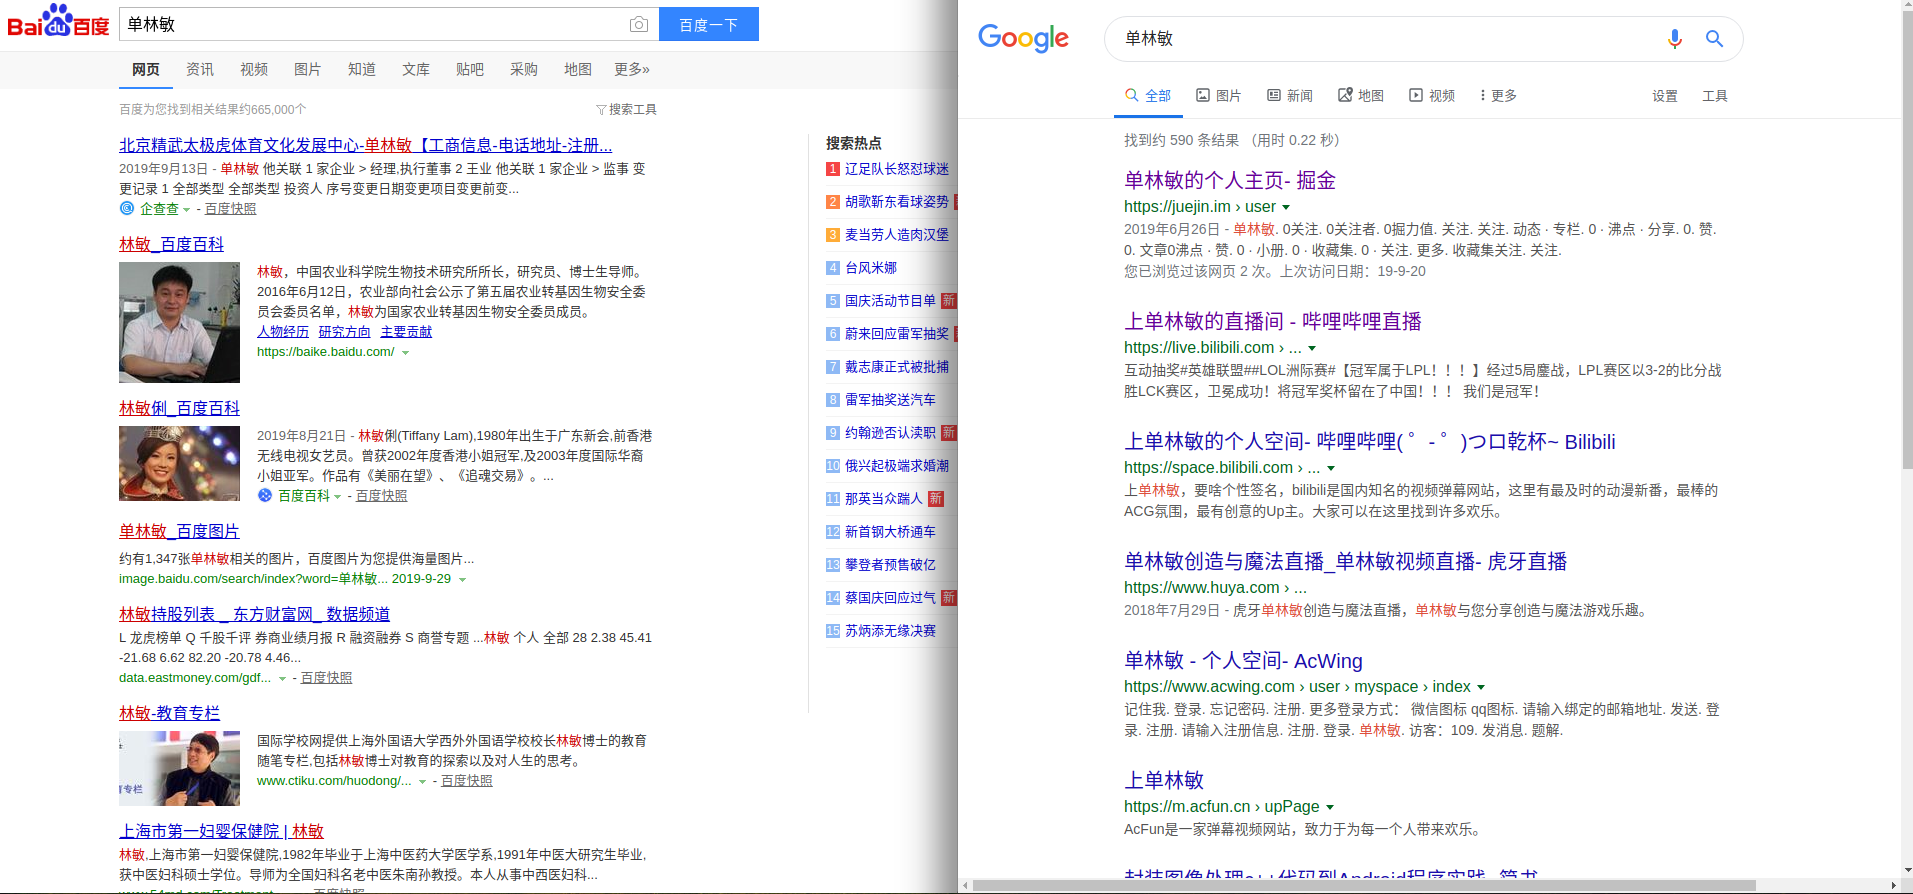1913x894 pixels.
Task: Expand dropdown arrow after acwing.com URL
Action: coord(1481,688)
